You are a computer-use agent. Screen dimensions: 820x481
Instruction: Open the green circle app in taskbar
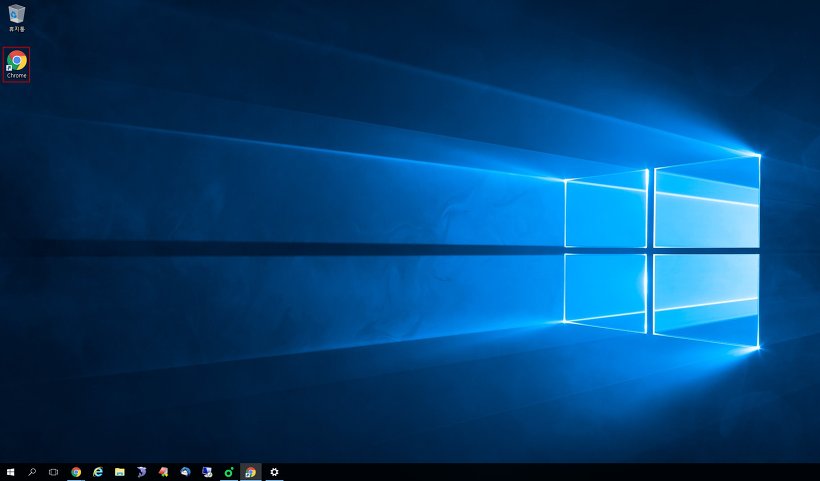(x=229, y=472)
